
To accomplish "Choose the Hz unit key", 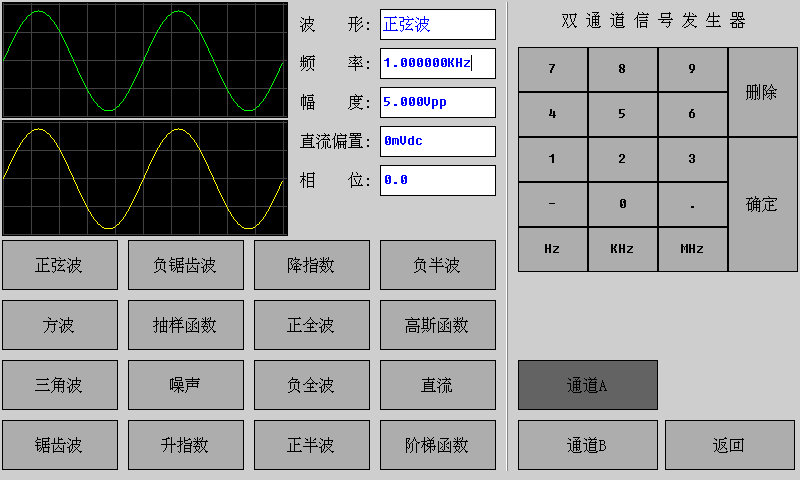I will pyautogui.click(x=553, y=249).
